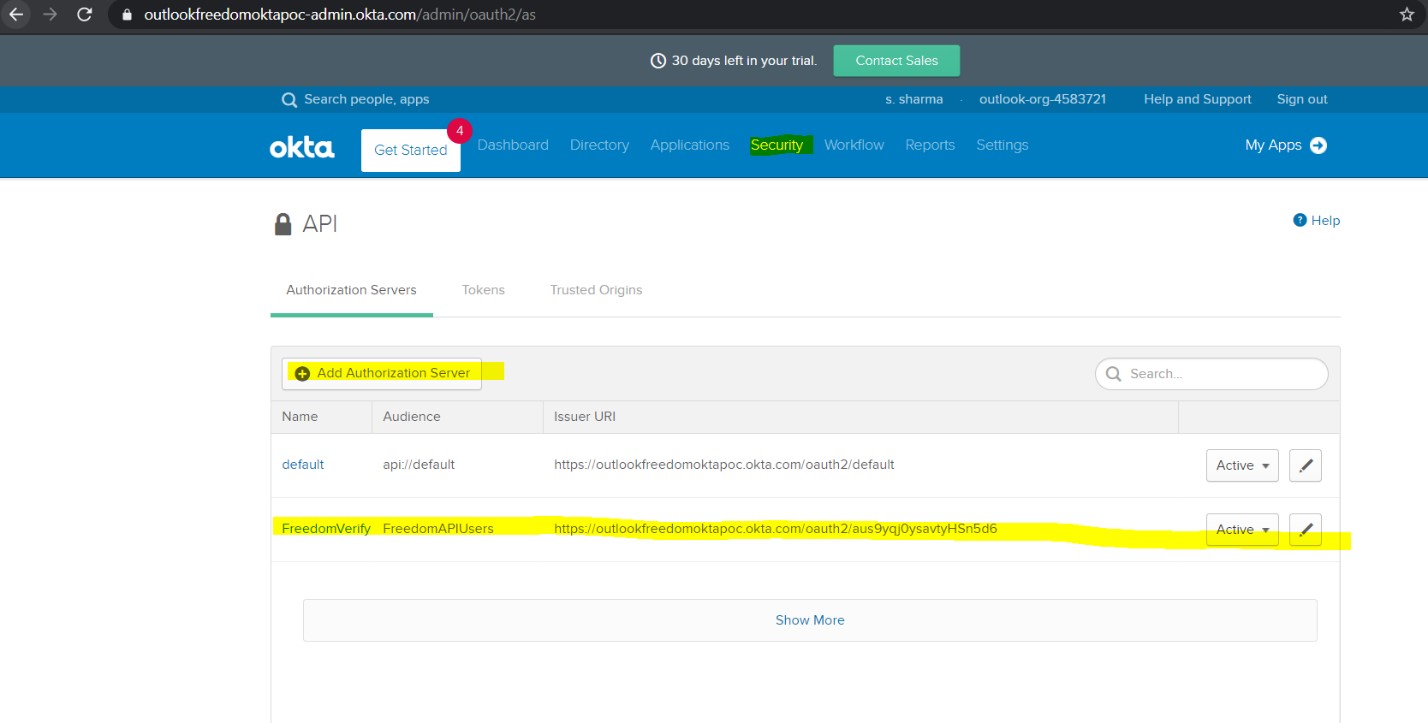Click the My Apps link
Image resolution: width=1428 pixels, height=723 pixels.
(1273, 145)
